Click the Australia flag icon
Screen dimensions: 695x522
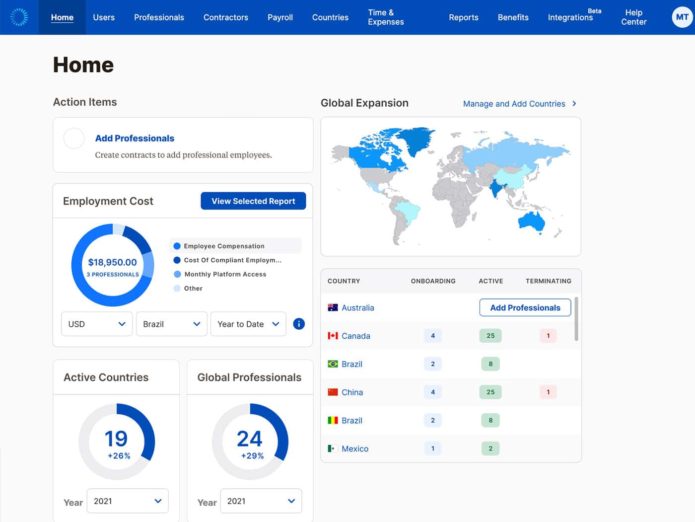332,308
